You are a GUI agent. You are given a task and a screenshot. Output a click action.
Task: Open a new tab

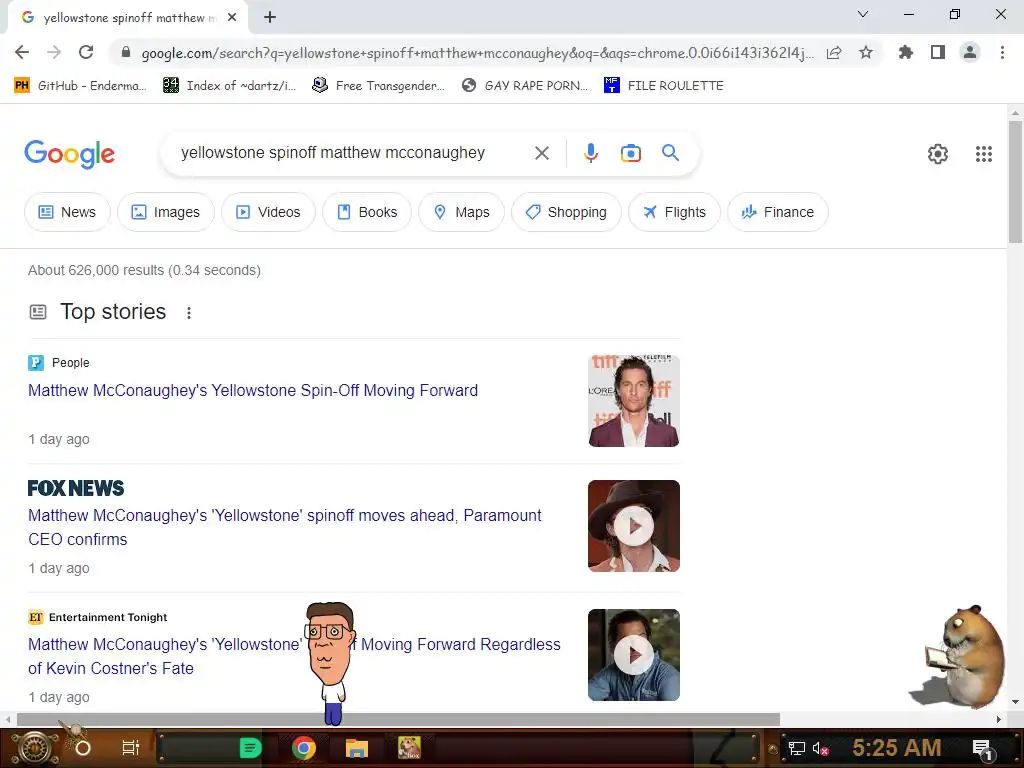(270, 17)
